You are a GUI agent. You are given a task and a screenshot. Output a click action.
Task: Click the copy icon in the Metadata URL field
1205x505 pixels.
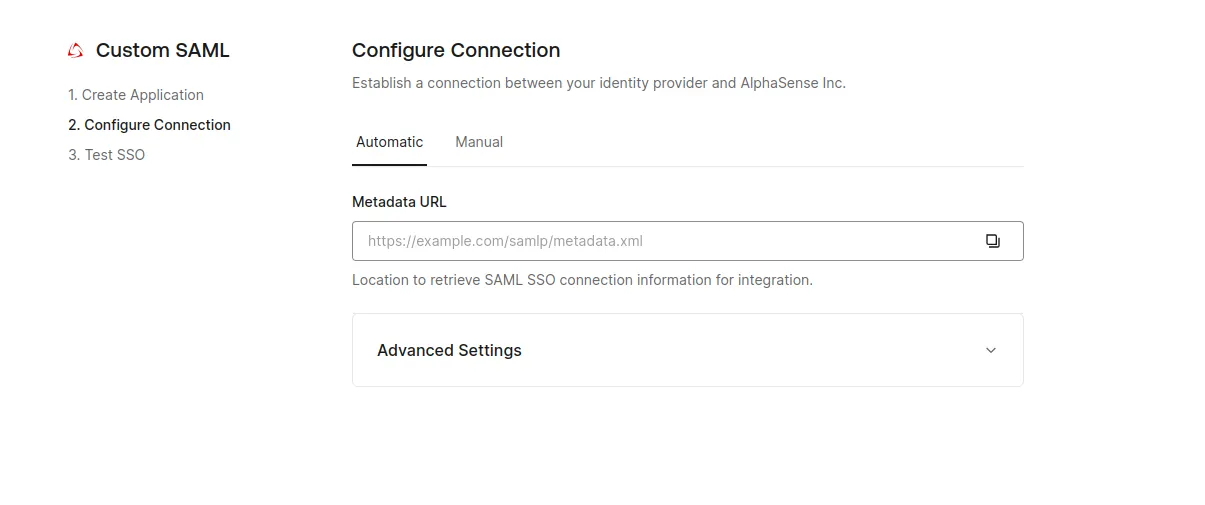[992, 241]
